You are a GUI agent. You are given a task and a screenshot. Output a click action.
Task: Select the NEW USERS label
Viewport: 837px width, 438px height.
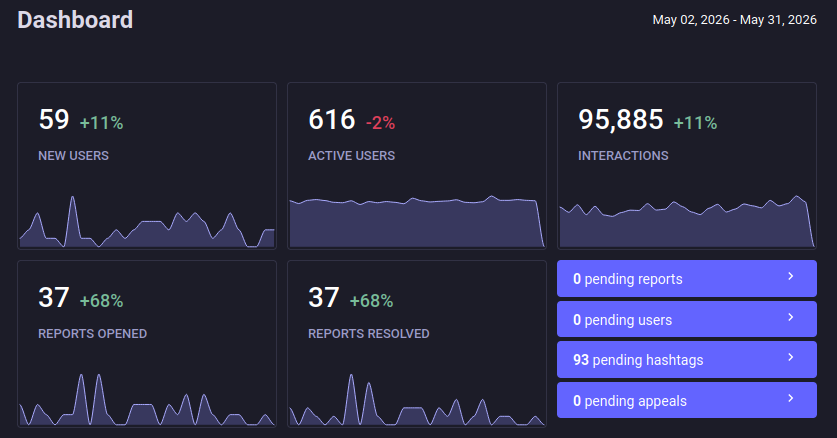coord(73,155)
